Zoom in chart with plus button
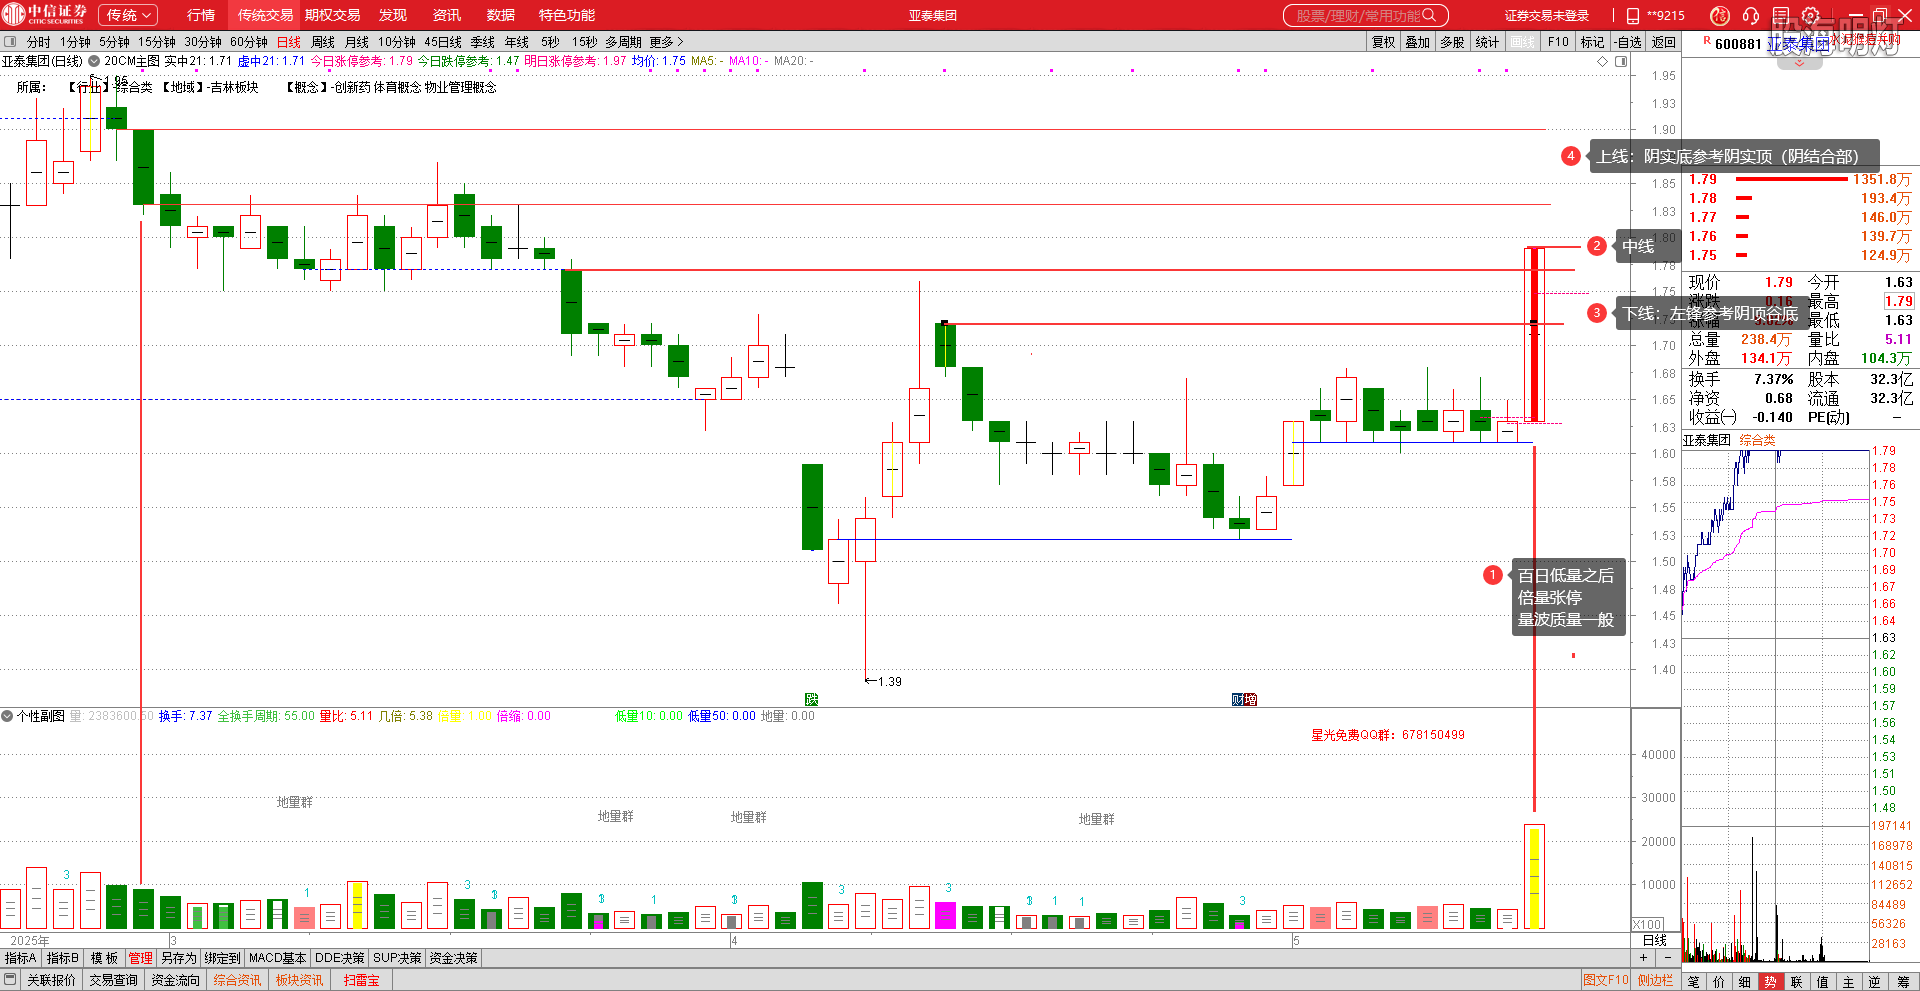The height and width of the screenshot is (991, 1920). [x=1643, y=958]
